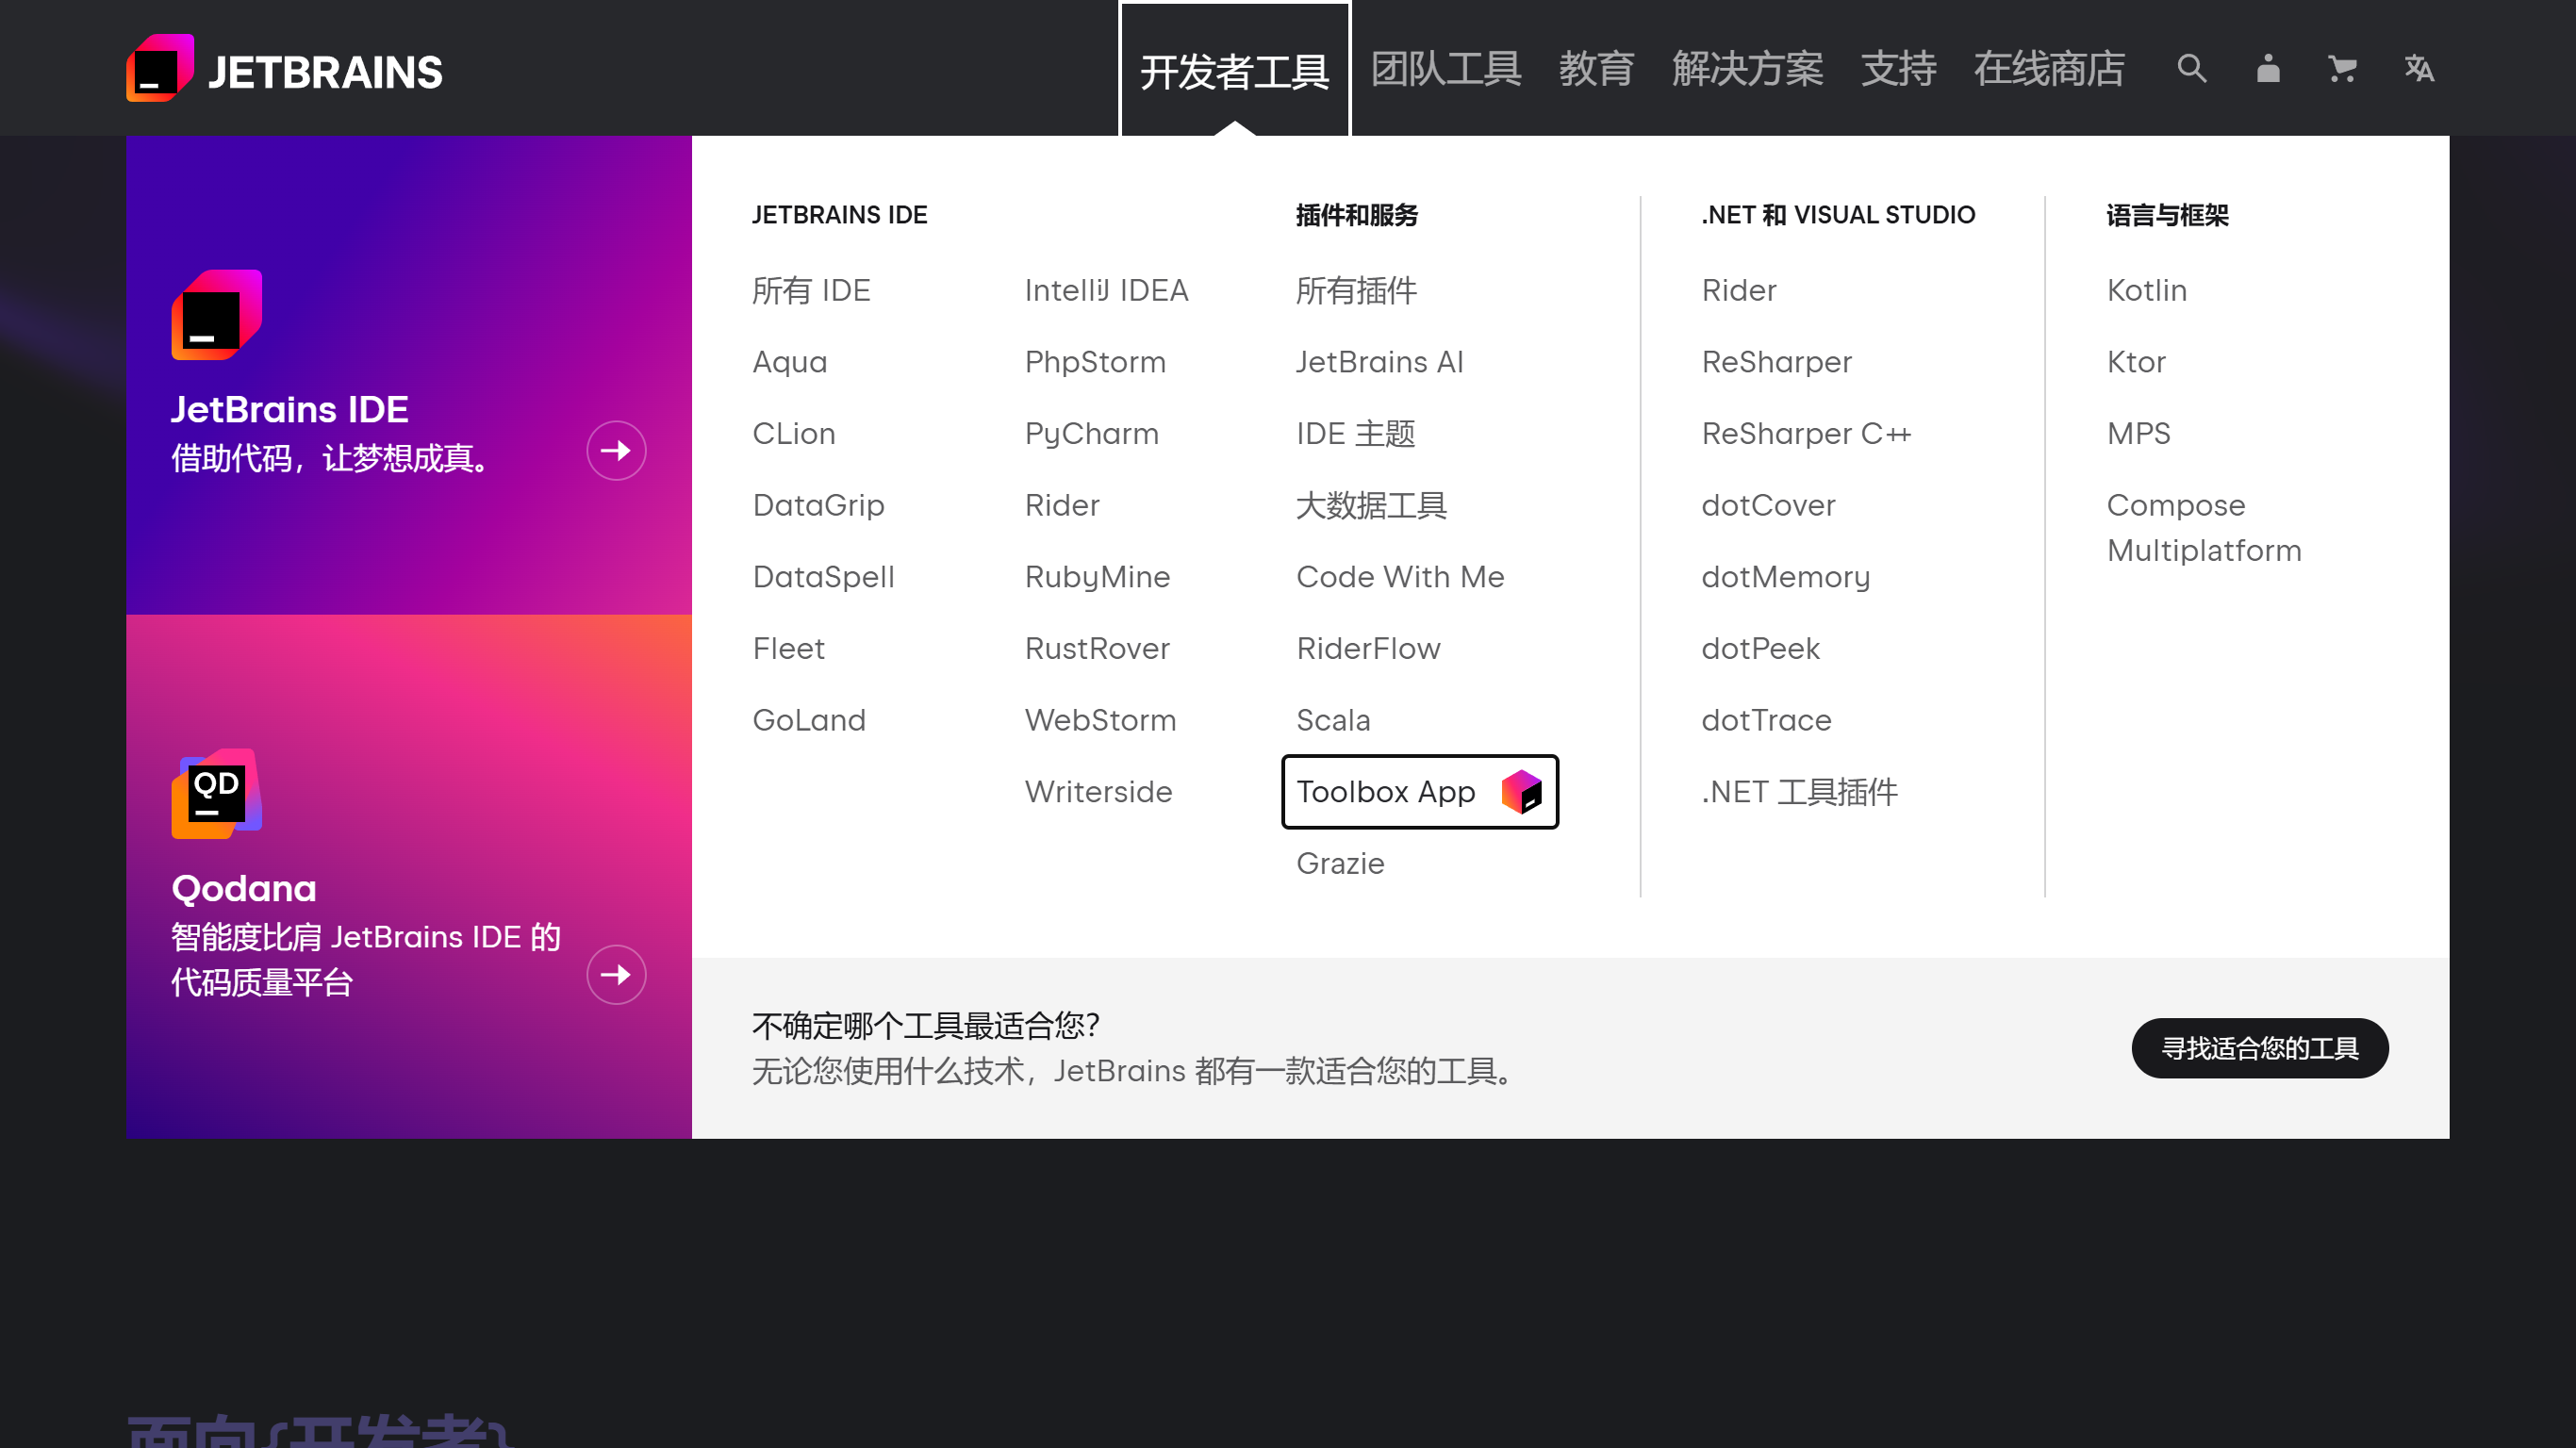Open the Ktor link

click(x=2136, y=361)
